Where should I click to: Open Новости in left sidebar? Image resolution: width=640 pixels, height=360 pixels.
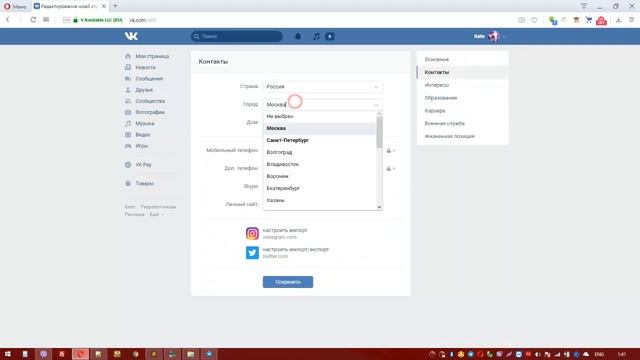click(x=145, y=67)
